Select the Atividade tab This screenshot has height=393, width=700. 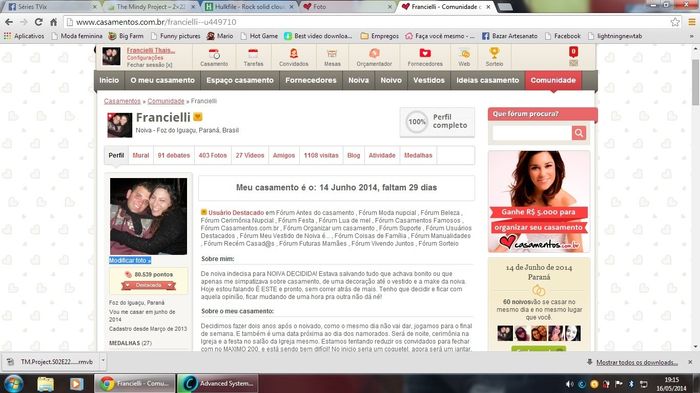(x=382, y=155)
